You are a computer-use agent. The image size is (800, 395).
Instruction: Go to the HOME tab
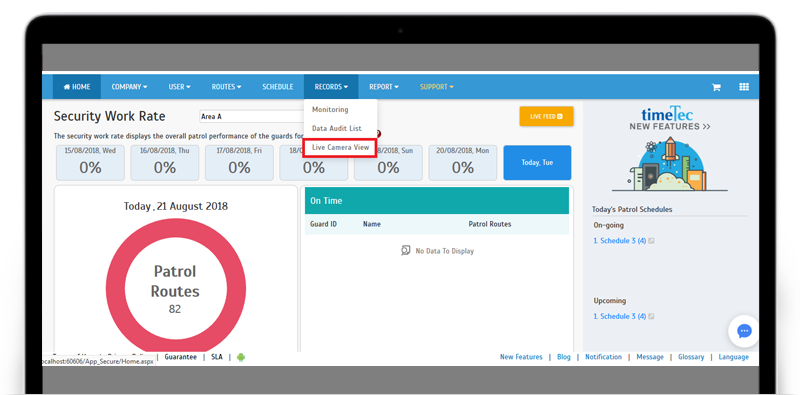[77, 87]
